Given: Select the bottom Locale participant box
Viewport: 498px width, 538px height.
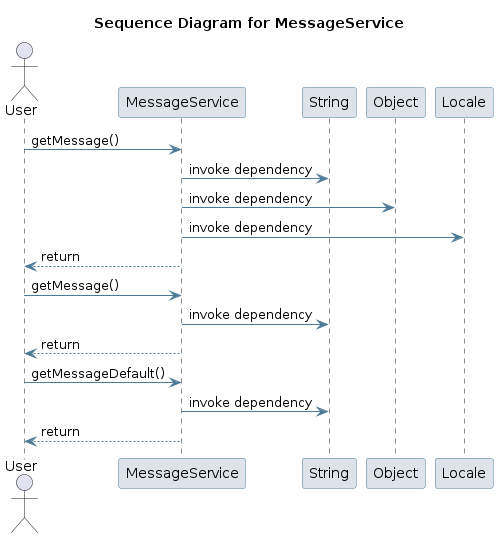Looking at the screenshot, I should coord(464,473).
